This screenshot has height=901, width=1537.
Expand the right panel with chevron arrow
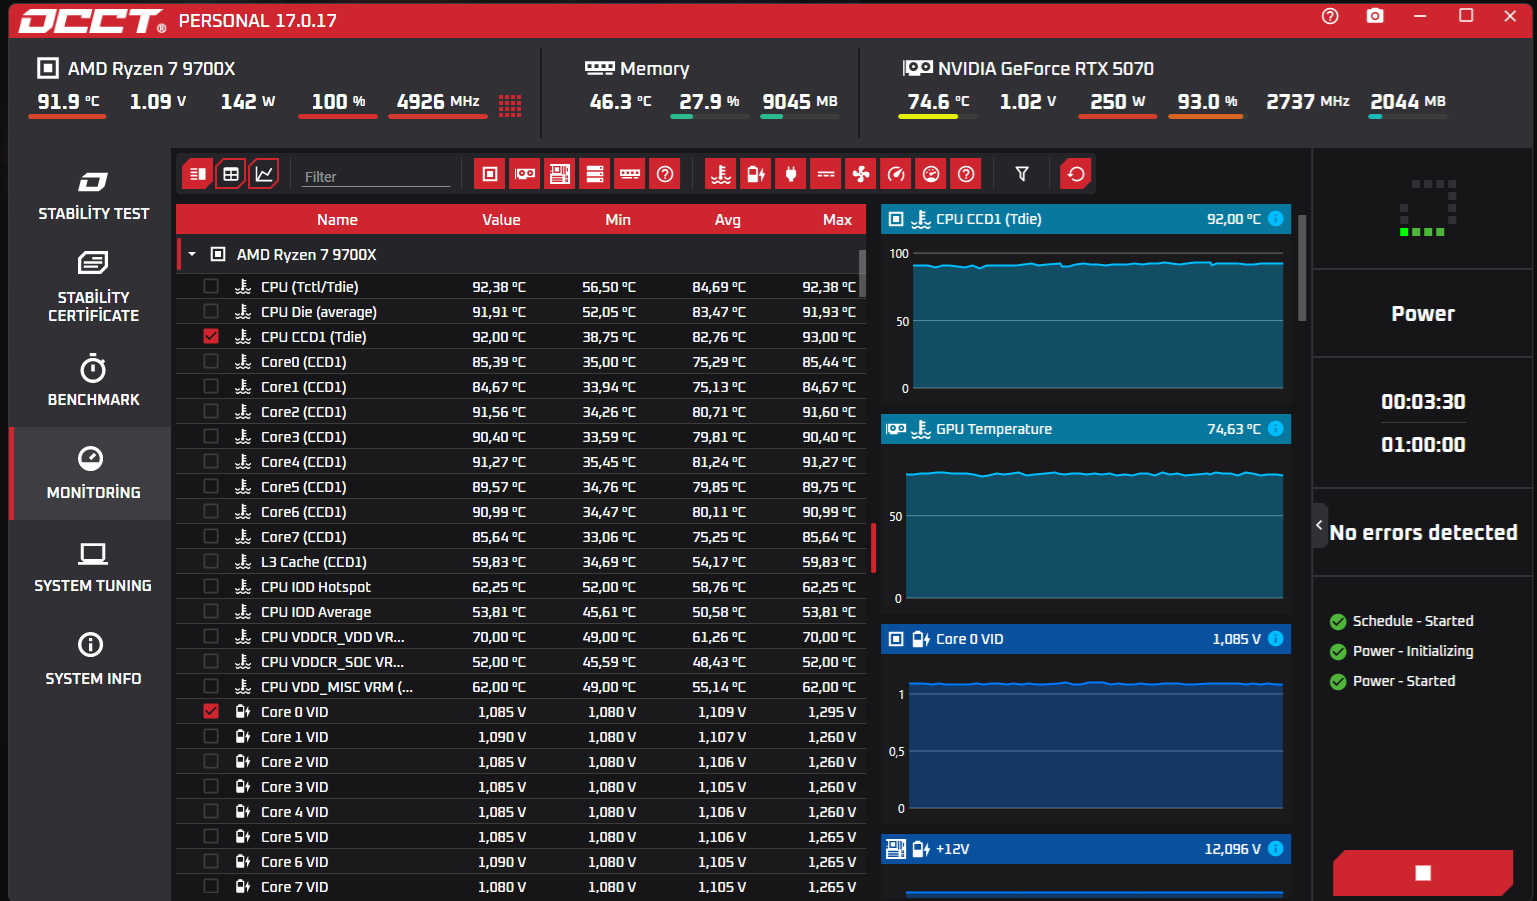point(1320,525)
